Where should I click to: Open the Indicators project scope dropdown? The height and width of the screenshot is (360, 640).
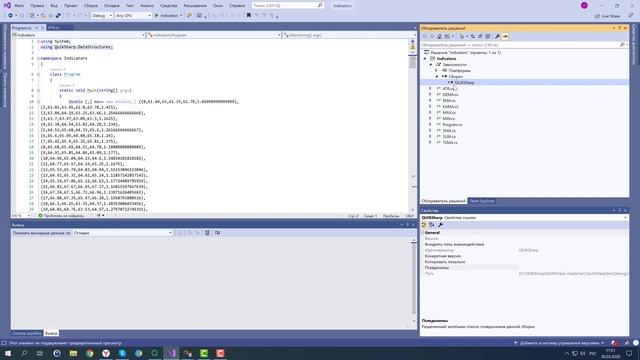coord(78,35)
